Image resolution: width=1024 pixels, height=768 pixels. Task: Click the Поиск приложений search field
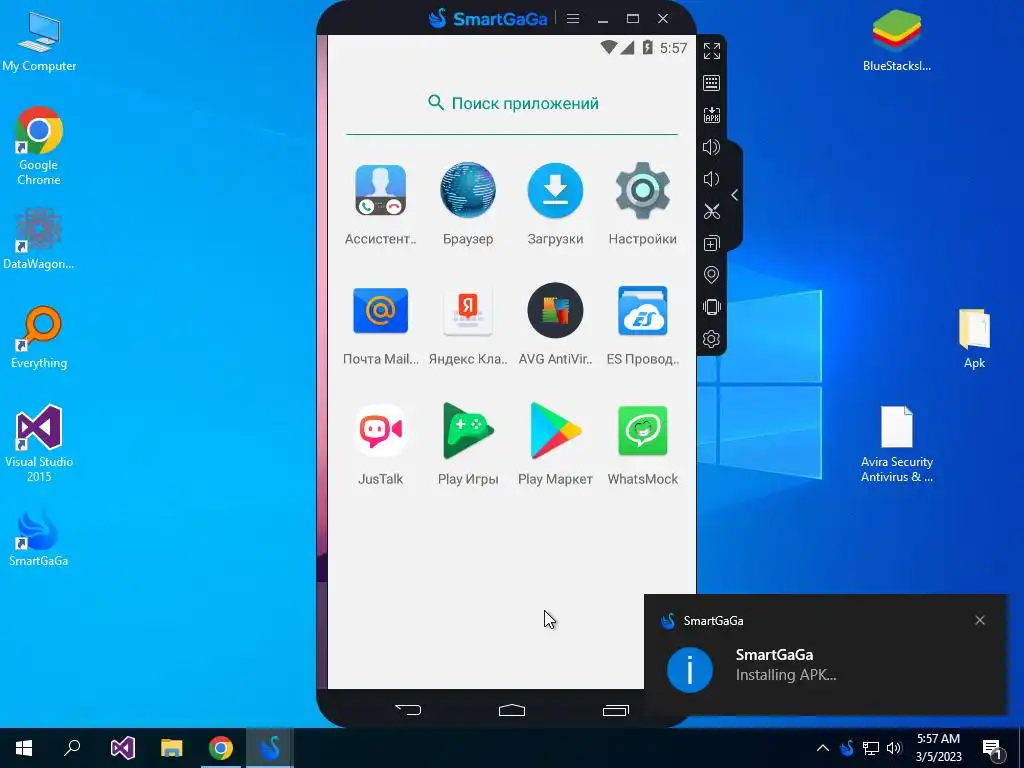click(x=512, y=103)
